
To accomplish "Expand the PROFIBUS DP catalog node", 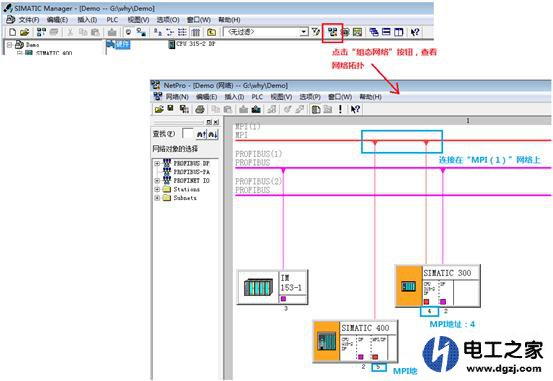I will click(157, 163).
